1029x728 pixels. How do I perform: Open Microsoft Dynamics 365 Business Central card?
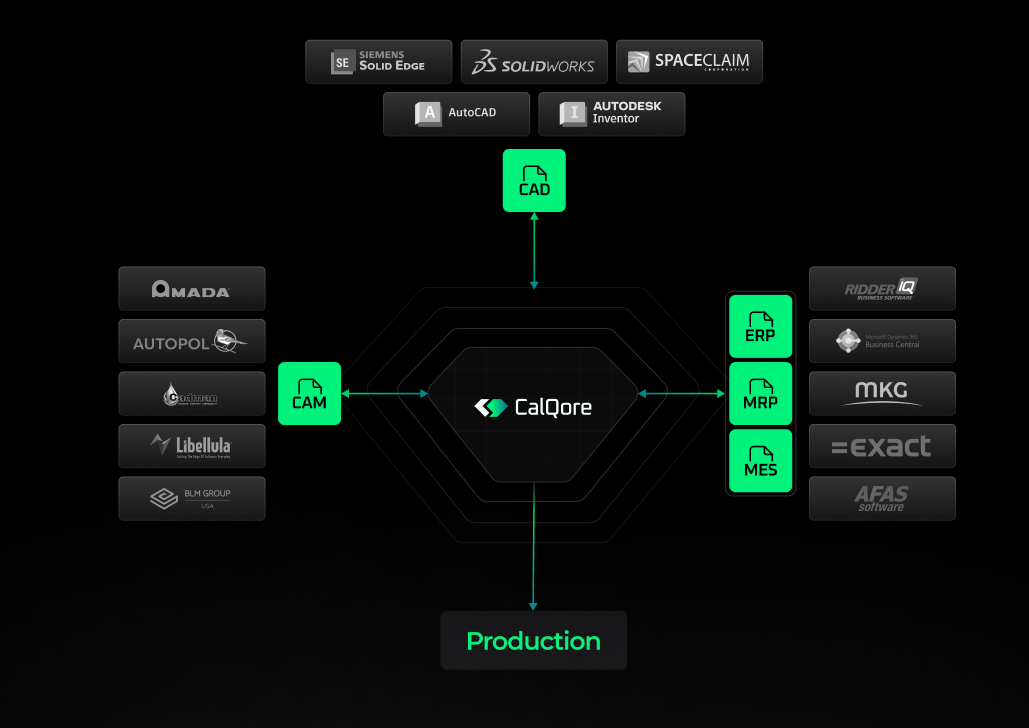click(x=882, y=341)
